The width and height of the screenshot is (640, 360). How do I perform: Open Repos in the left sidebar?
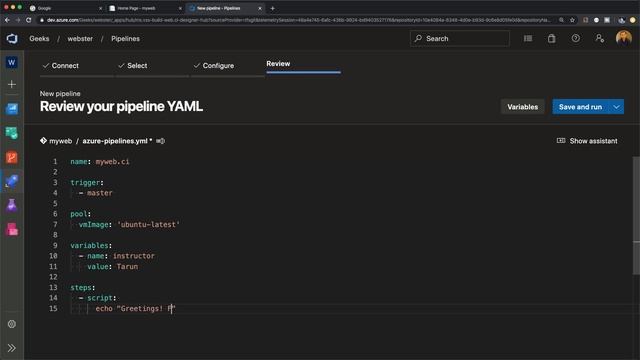[12, 158]
